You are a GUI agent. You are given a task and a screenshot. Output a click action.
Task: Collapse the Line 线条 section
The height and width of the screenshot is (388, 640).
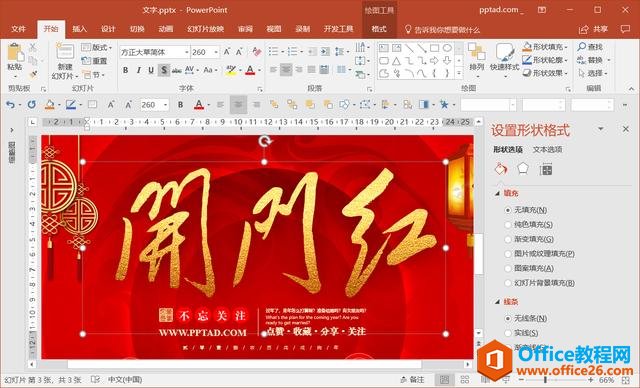coord(497,302)
